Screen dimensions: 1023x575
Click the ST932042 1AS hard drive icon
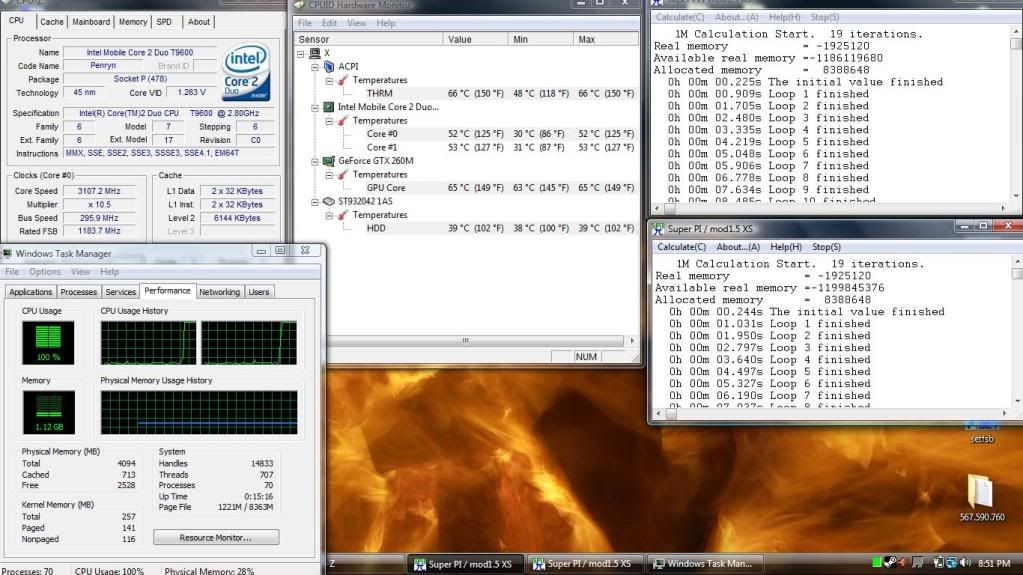coord(329,201)
